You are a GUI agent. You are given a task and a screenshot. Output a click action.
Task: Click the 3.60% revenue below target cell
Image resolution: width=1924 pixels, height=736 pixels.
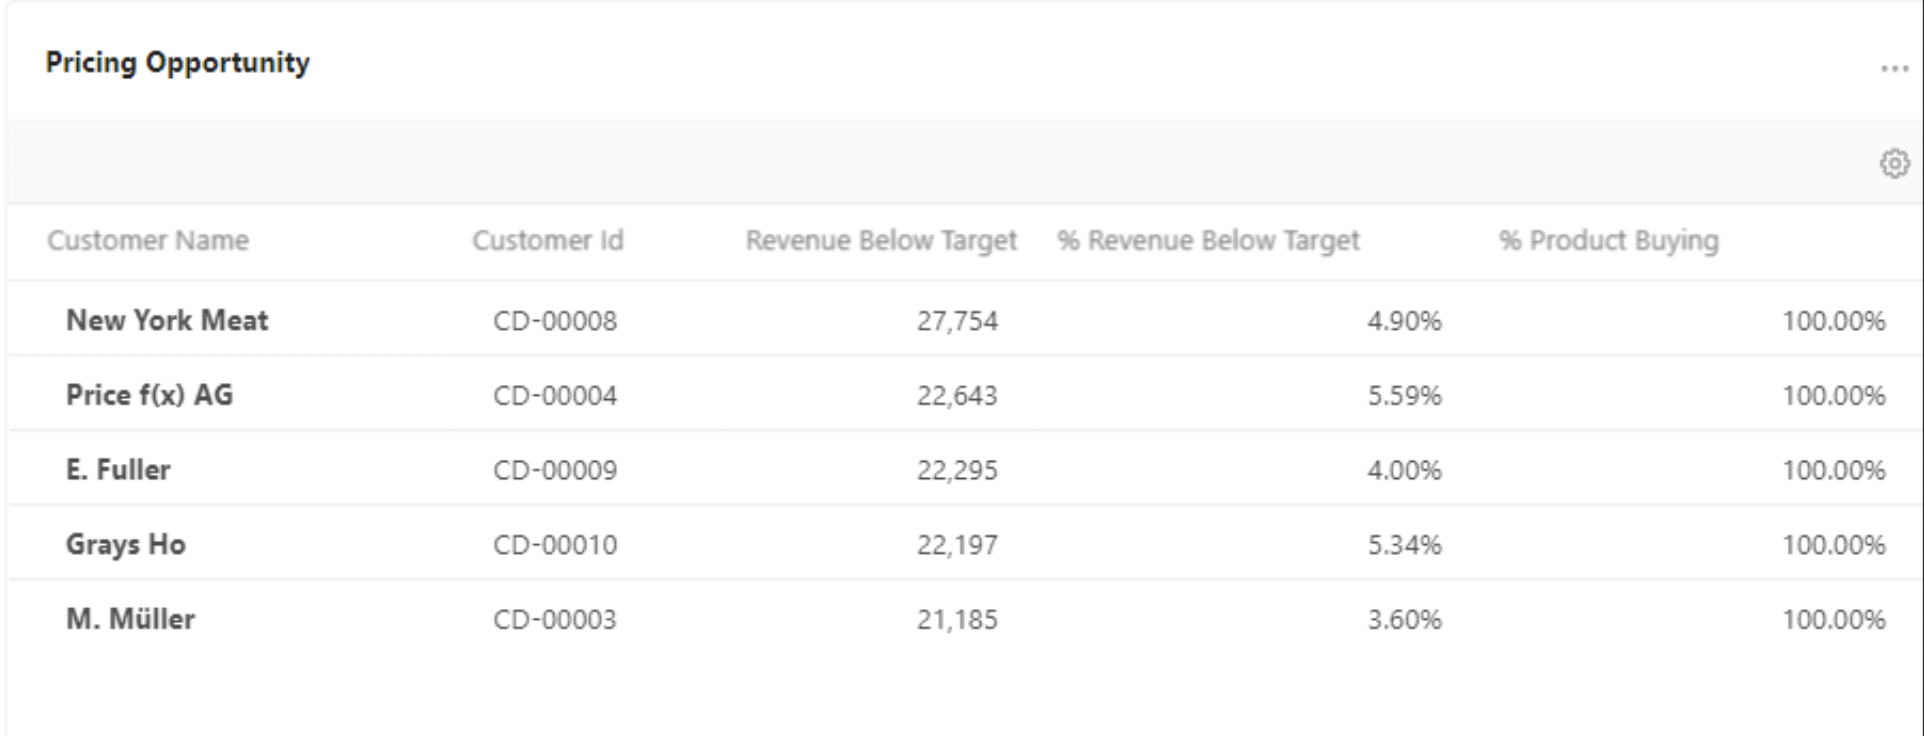coord(1404,620)
